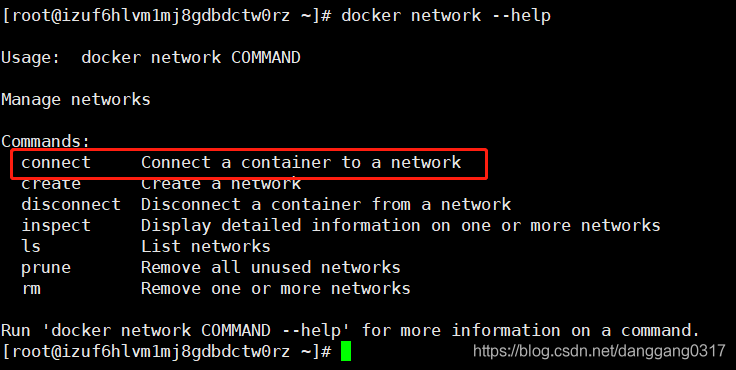Click 'Disconnect a container from a network' text

pos(326,204)
